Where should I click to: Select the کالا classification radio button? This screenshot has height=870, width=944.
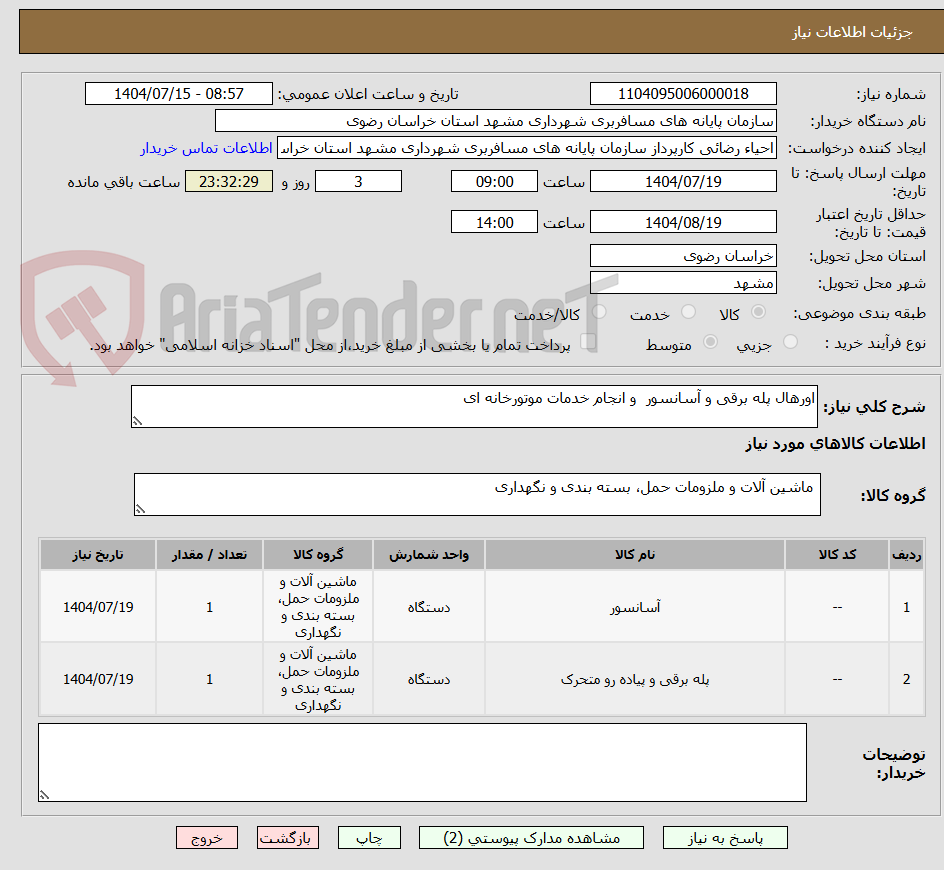(760, 310)
